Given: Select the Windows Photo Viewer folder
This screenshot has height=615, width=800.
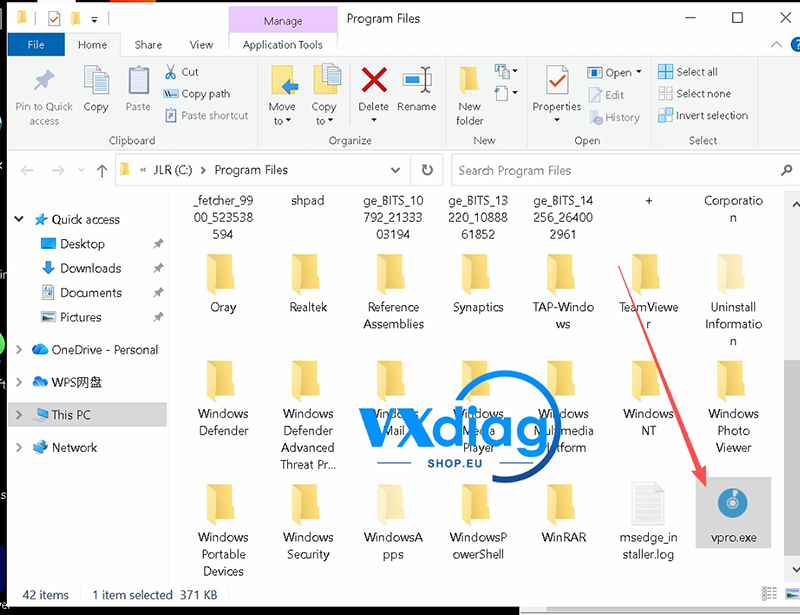Looking at the screenshot, I should (x=733, y=407).
